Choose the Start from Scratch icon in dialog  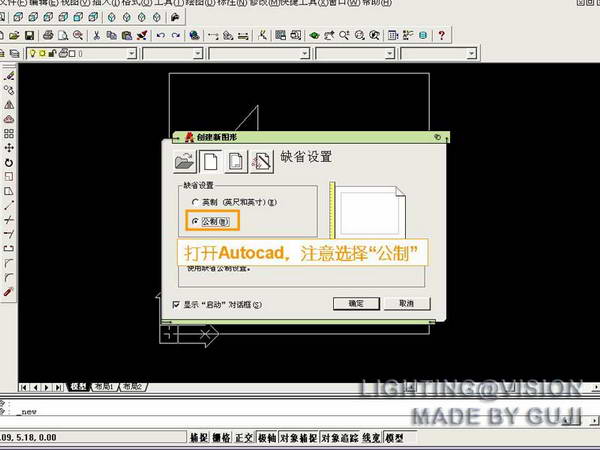coord(210,161)
